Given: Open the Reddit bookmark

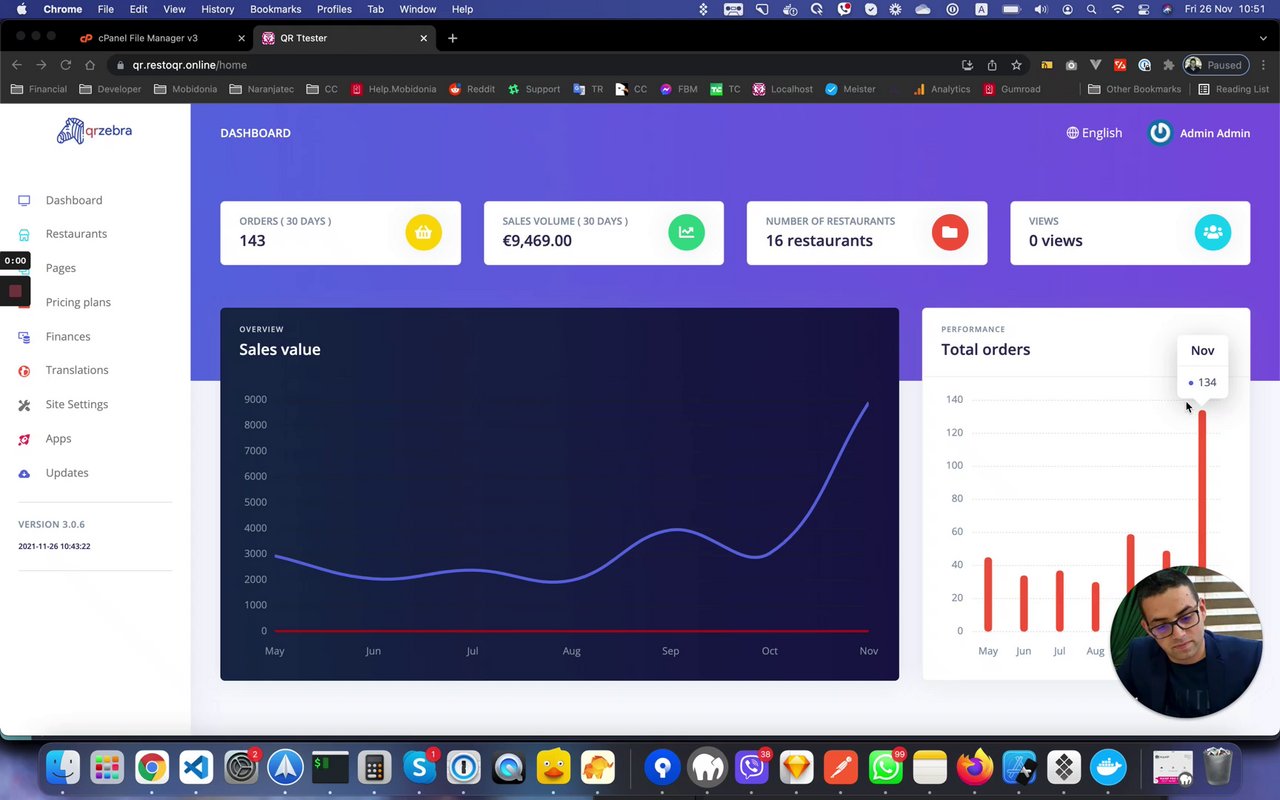Looking at the screenshot, I should point(472,89).
